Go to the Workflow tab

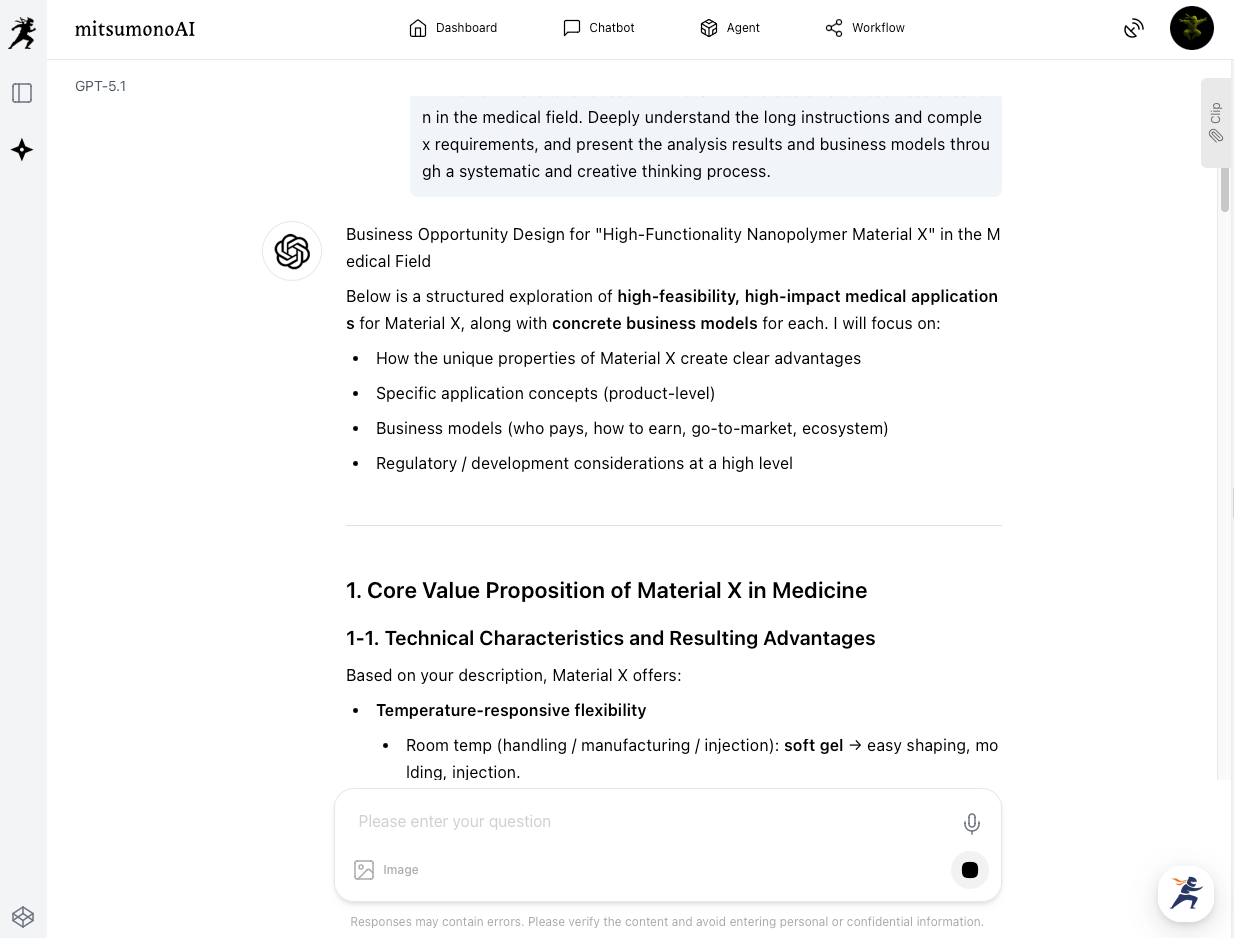point(865,28)
